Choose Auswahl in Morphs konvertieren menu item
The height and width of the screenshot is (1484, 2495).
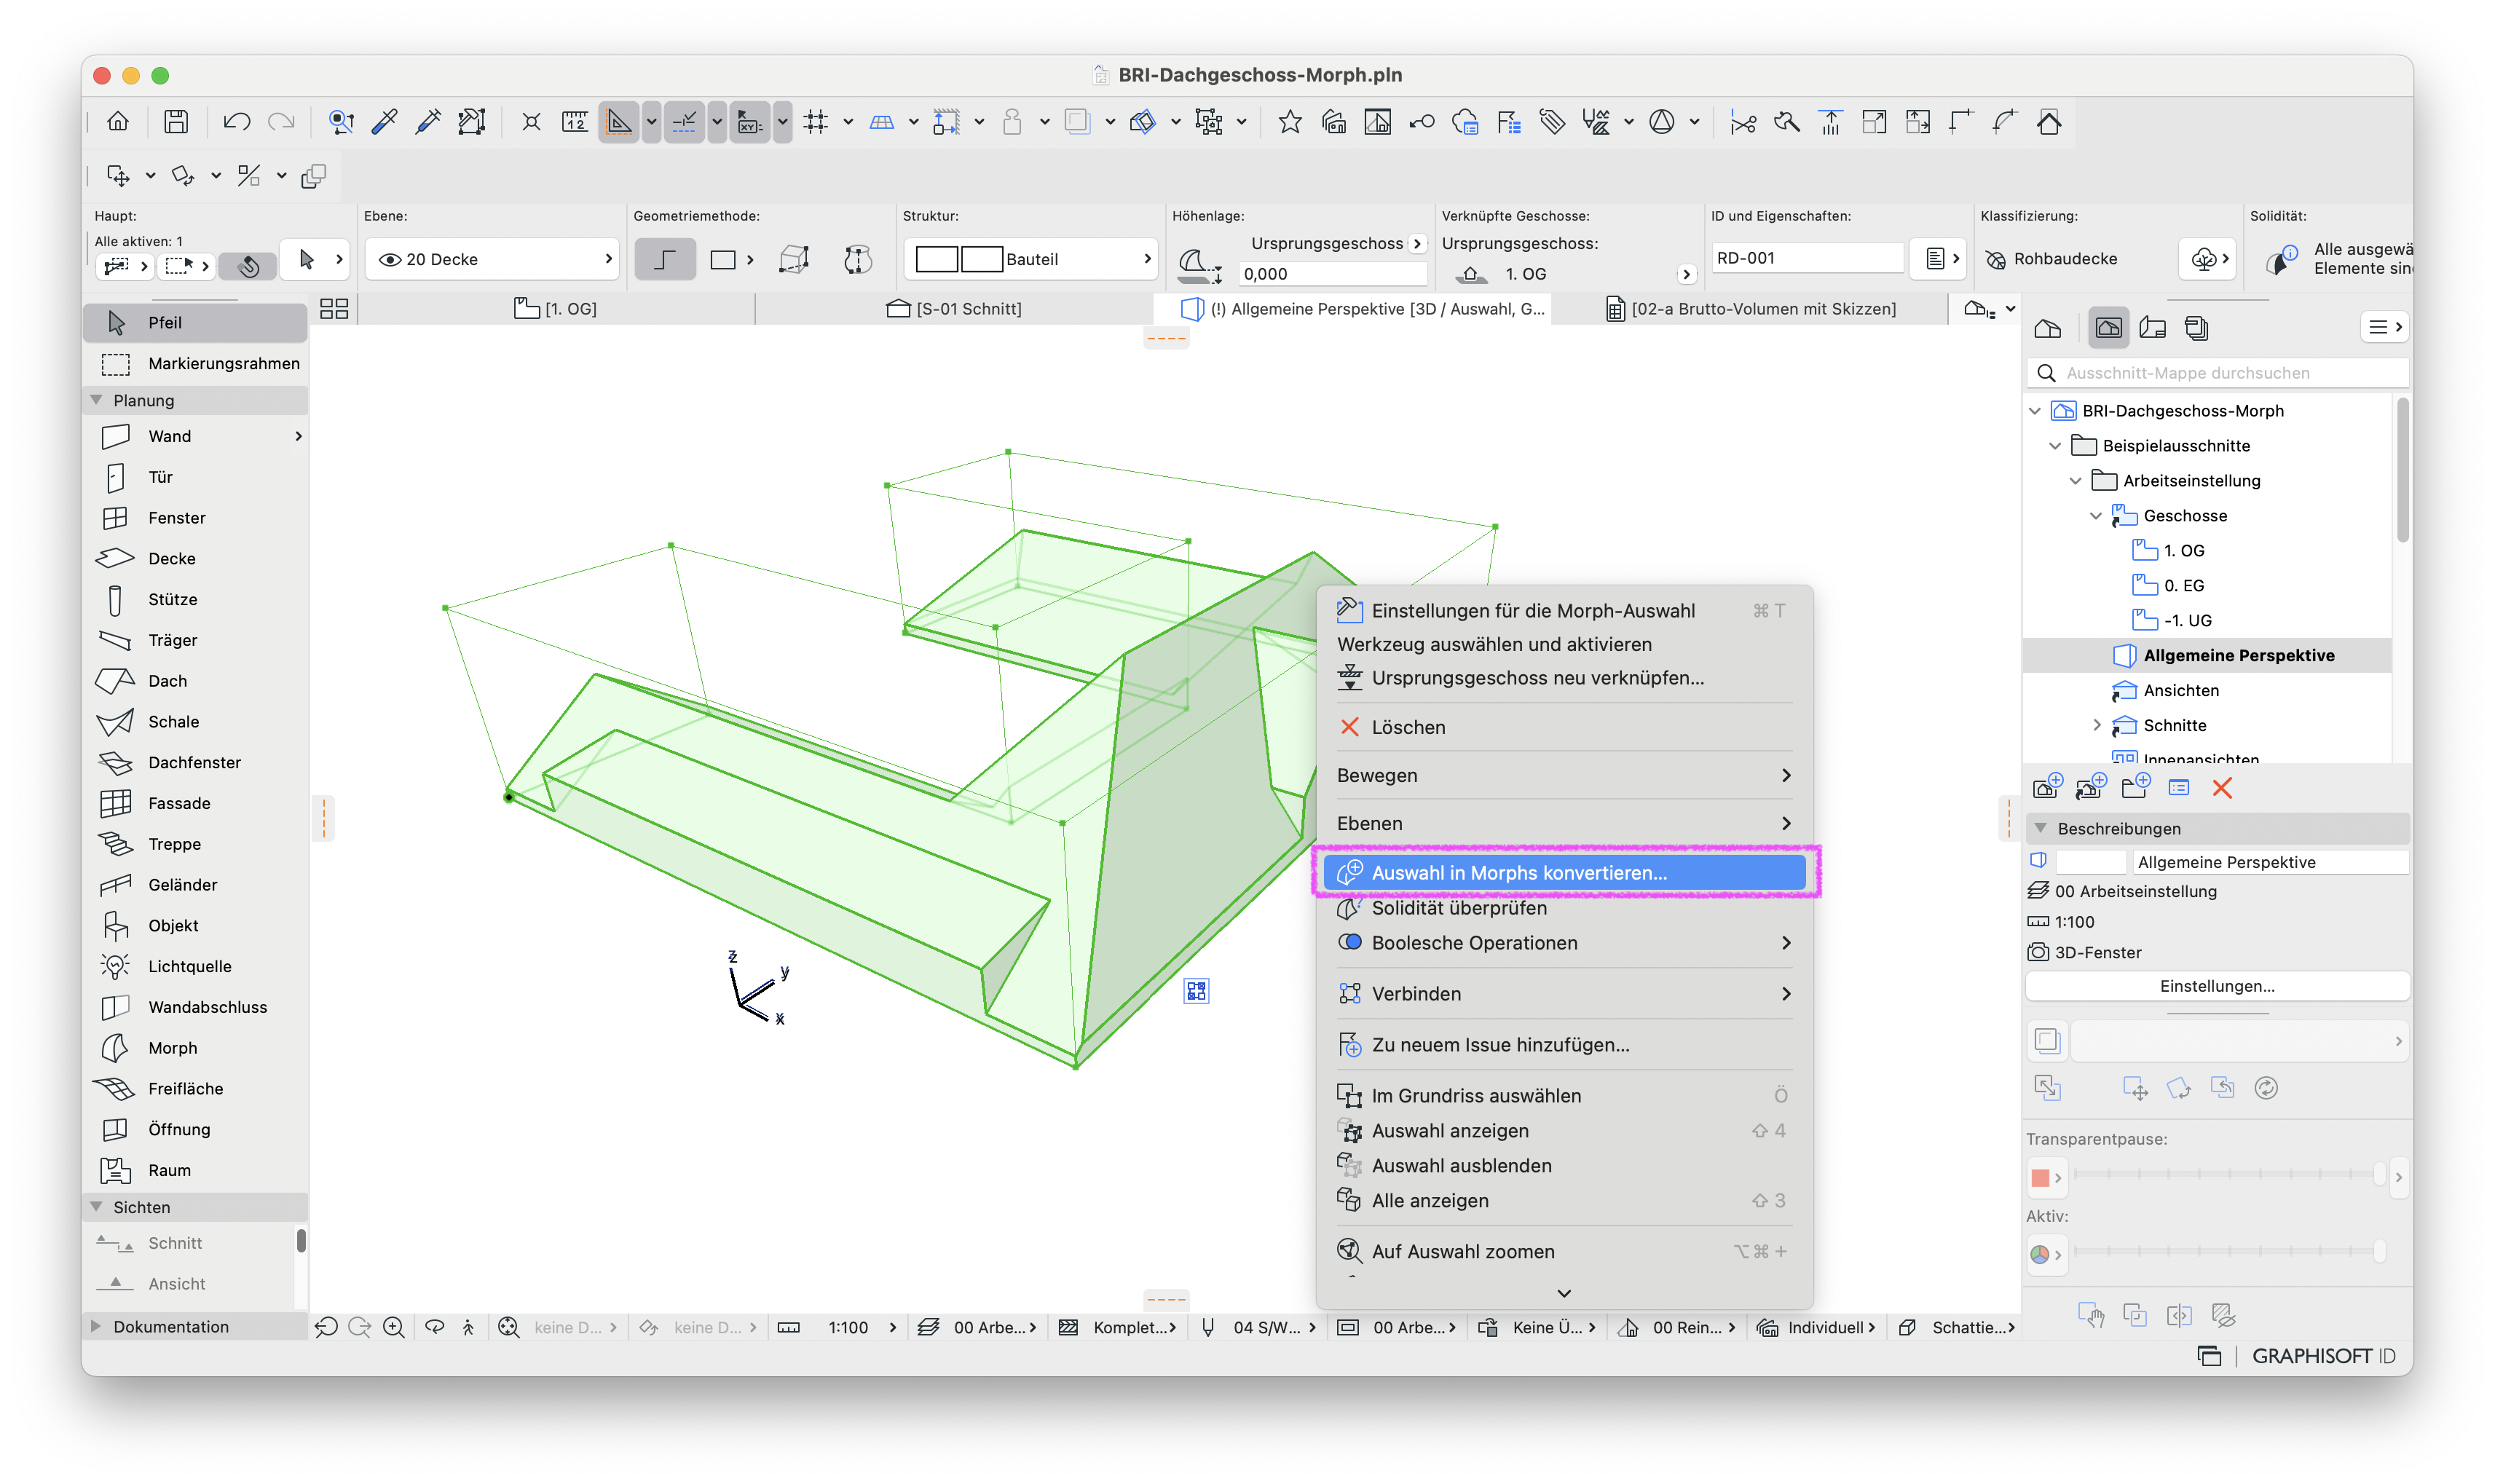pyautogui.click(x=1564, y=872)
